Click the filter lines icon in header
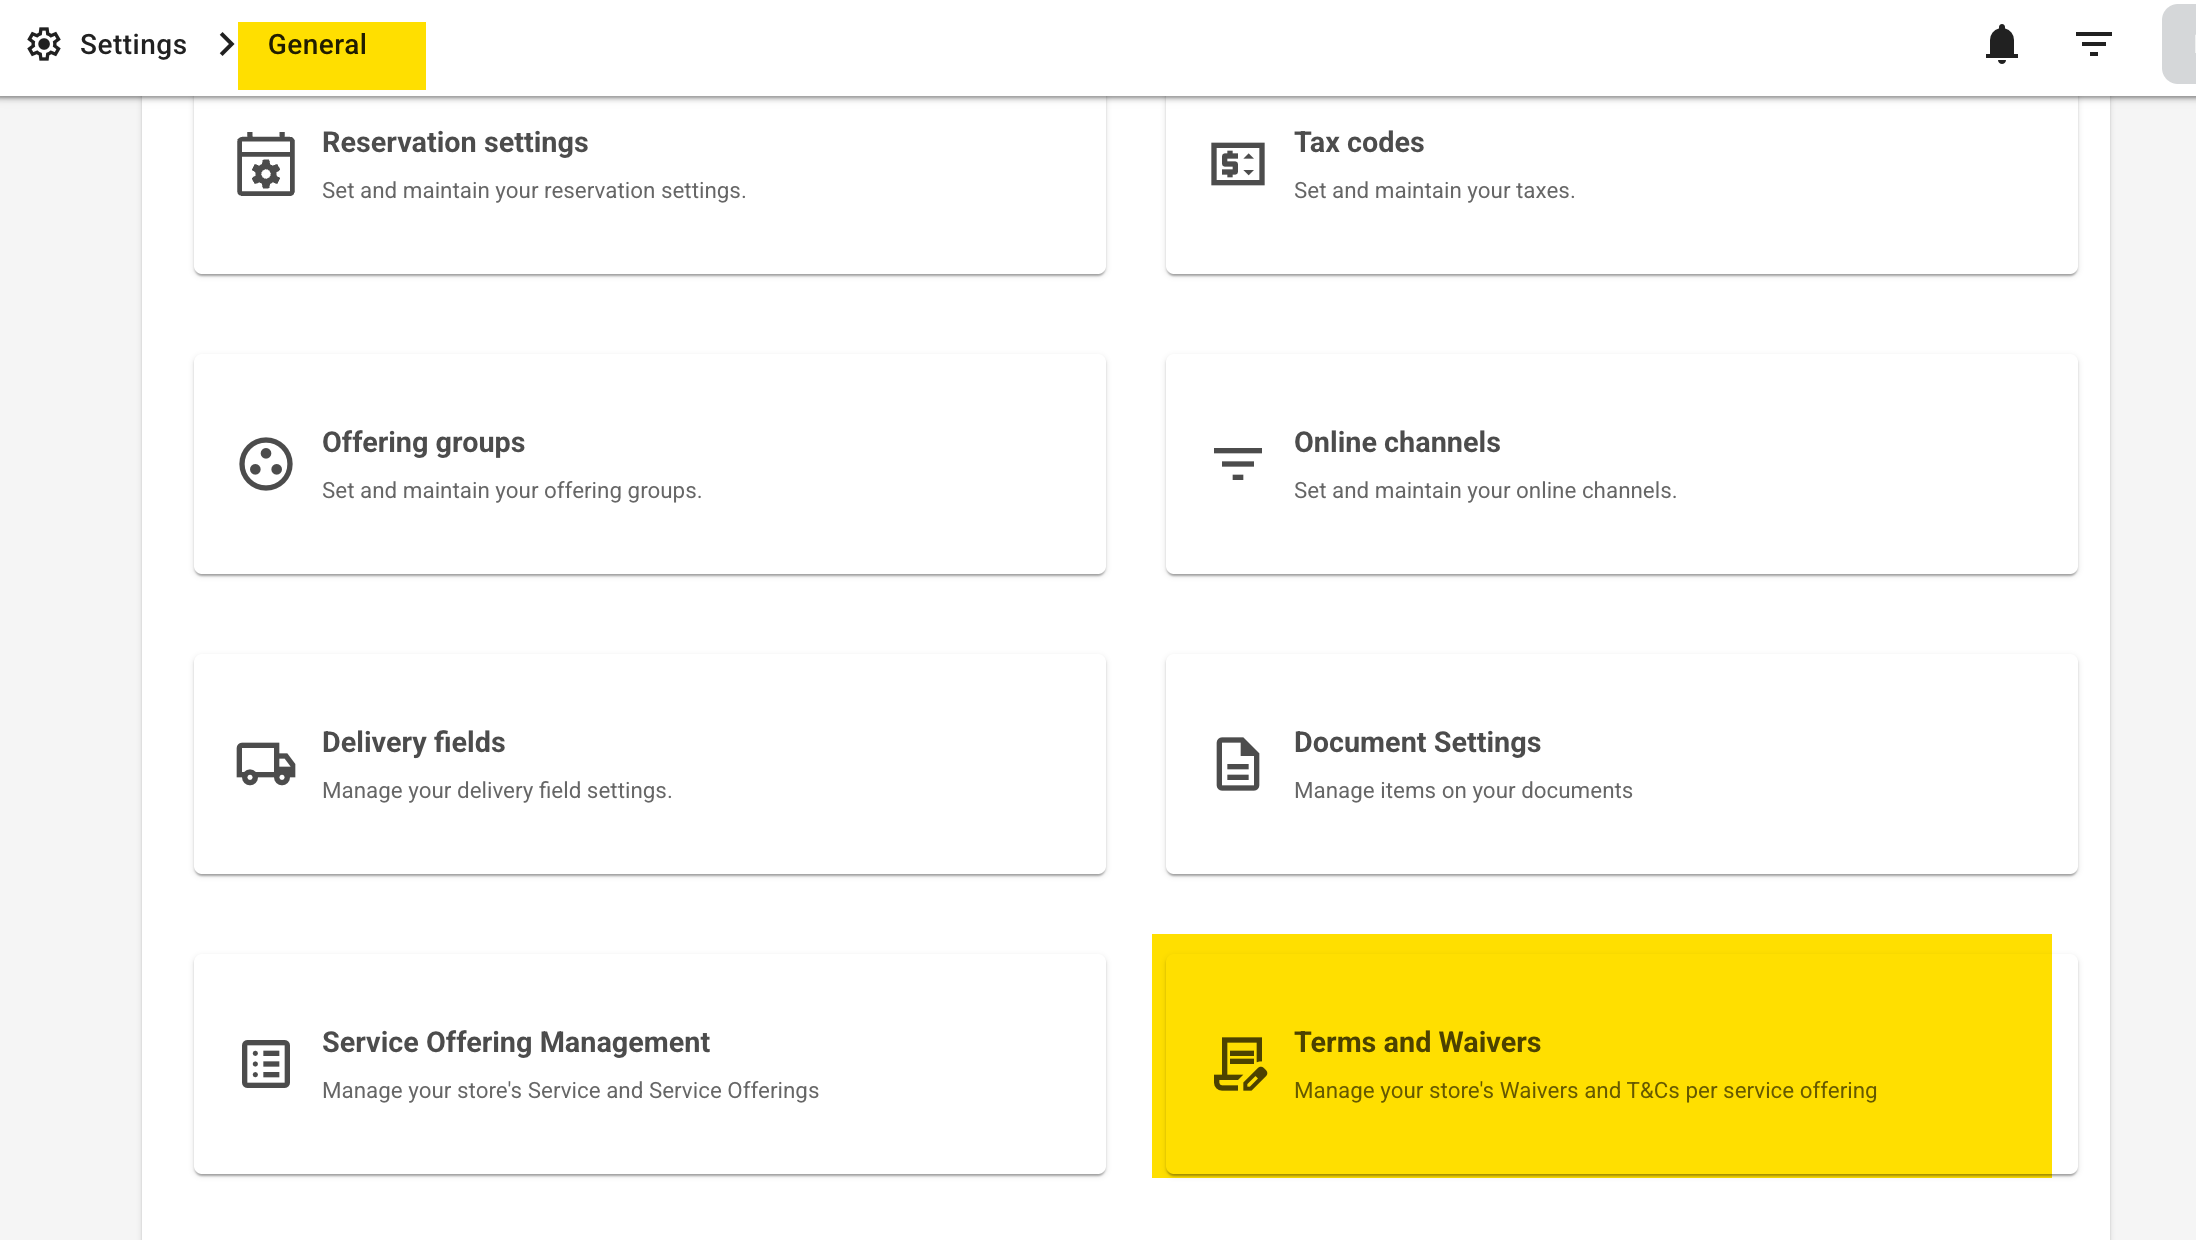Image resolution: width=2196 pixels, height=1240 pixels. [x=2093, y=44]
